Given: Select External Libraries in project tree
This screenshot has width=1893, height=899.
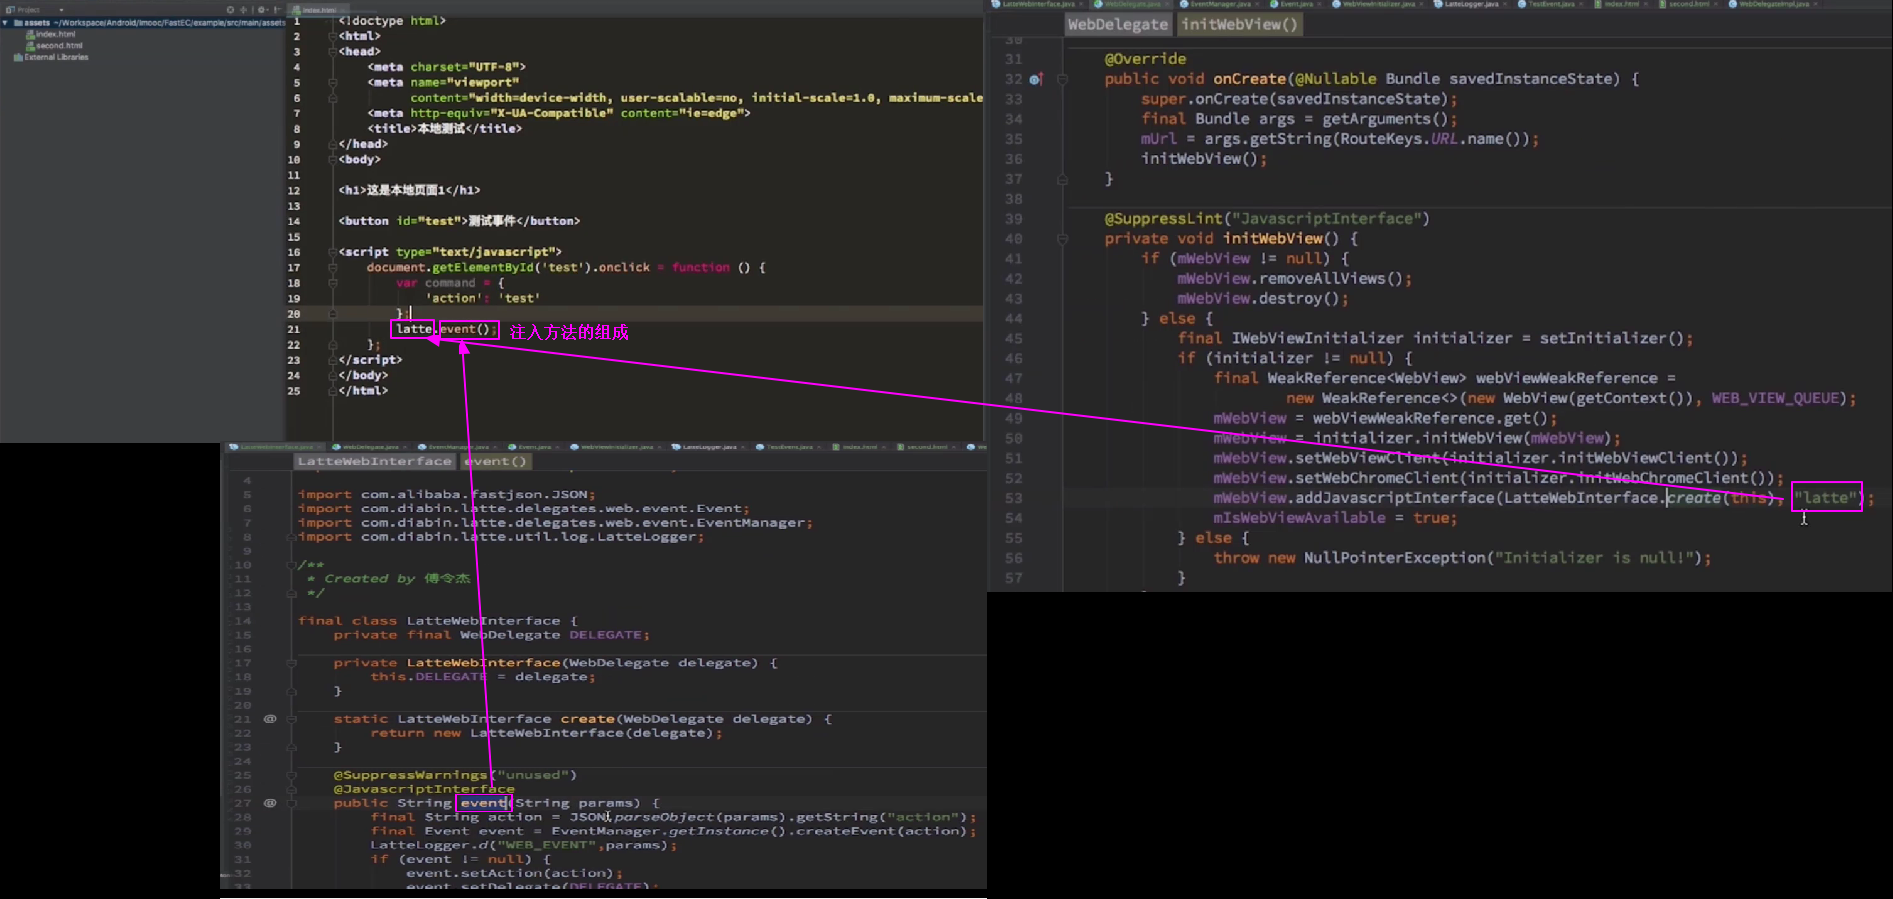Looking at the screenshot, I should pos(51,57).
